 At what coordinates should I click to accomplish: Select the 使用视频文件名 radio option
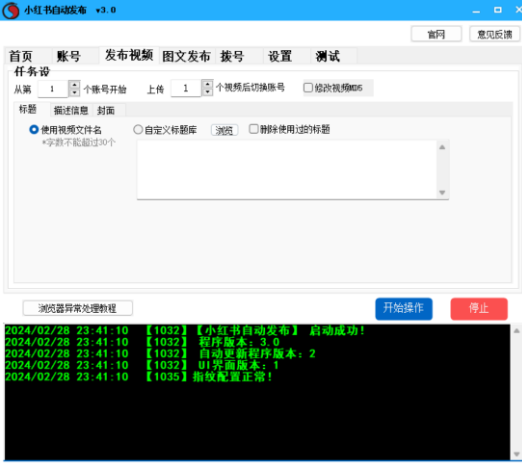click(x=34, y=129)
